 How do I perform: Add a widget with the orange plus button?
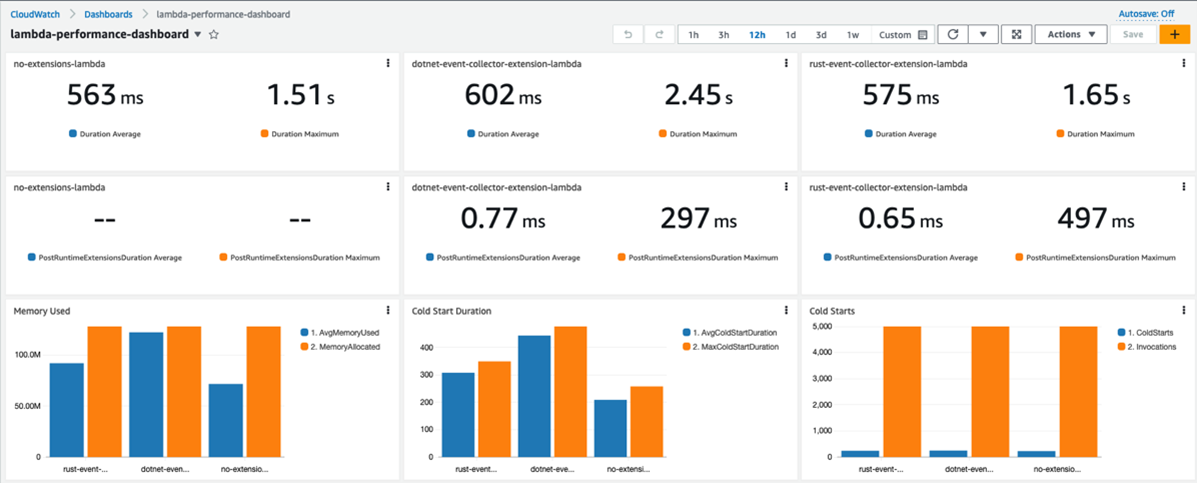(1173, 35)
